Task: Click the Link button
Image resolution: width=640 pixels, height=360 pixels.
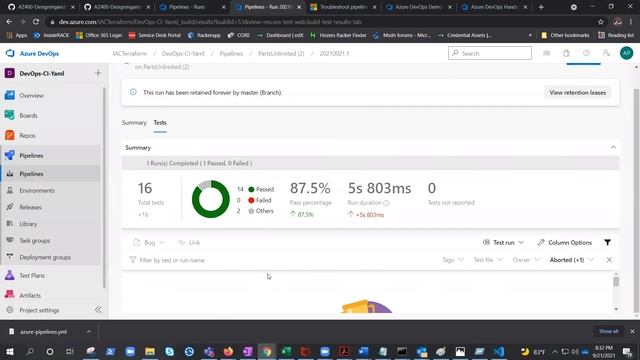Action: point(189,242)
